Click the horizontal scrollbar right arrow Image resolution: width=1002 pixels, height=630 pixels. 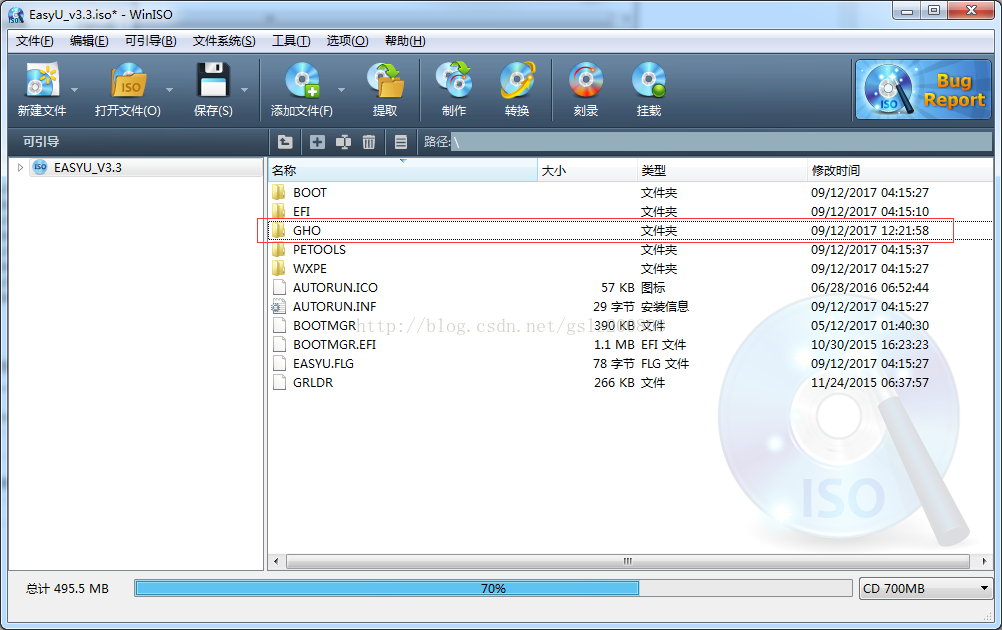pyautogui.click(x=984, y=562)
